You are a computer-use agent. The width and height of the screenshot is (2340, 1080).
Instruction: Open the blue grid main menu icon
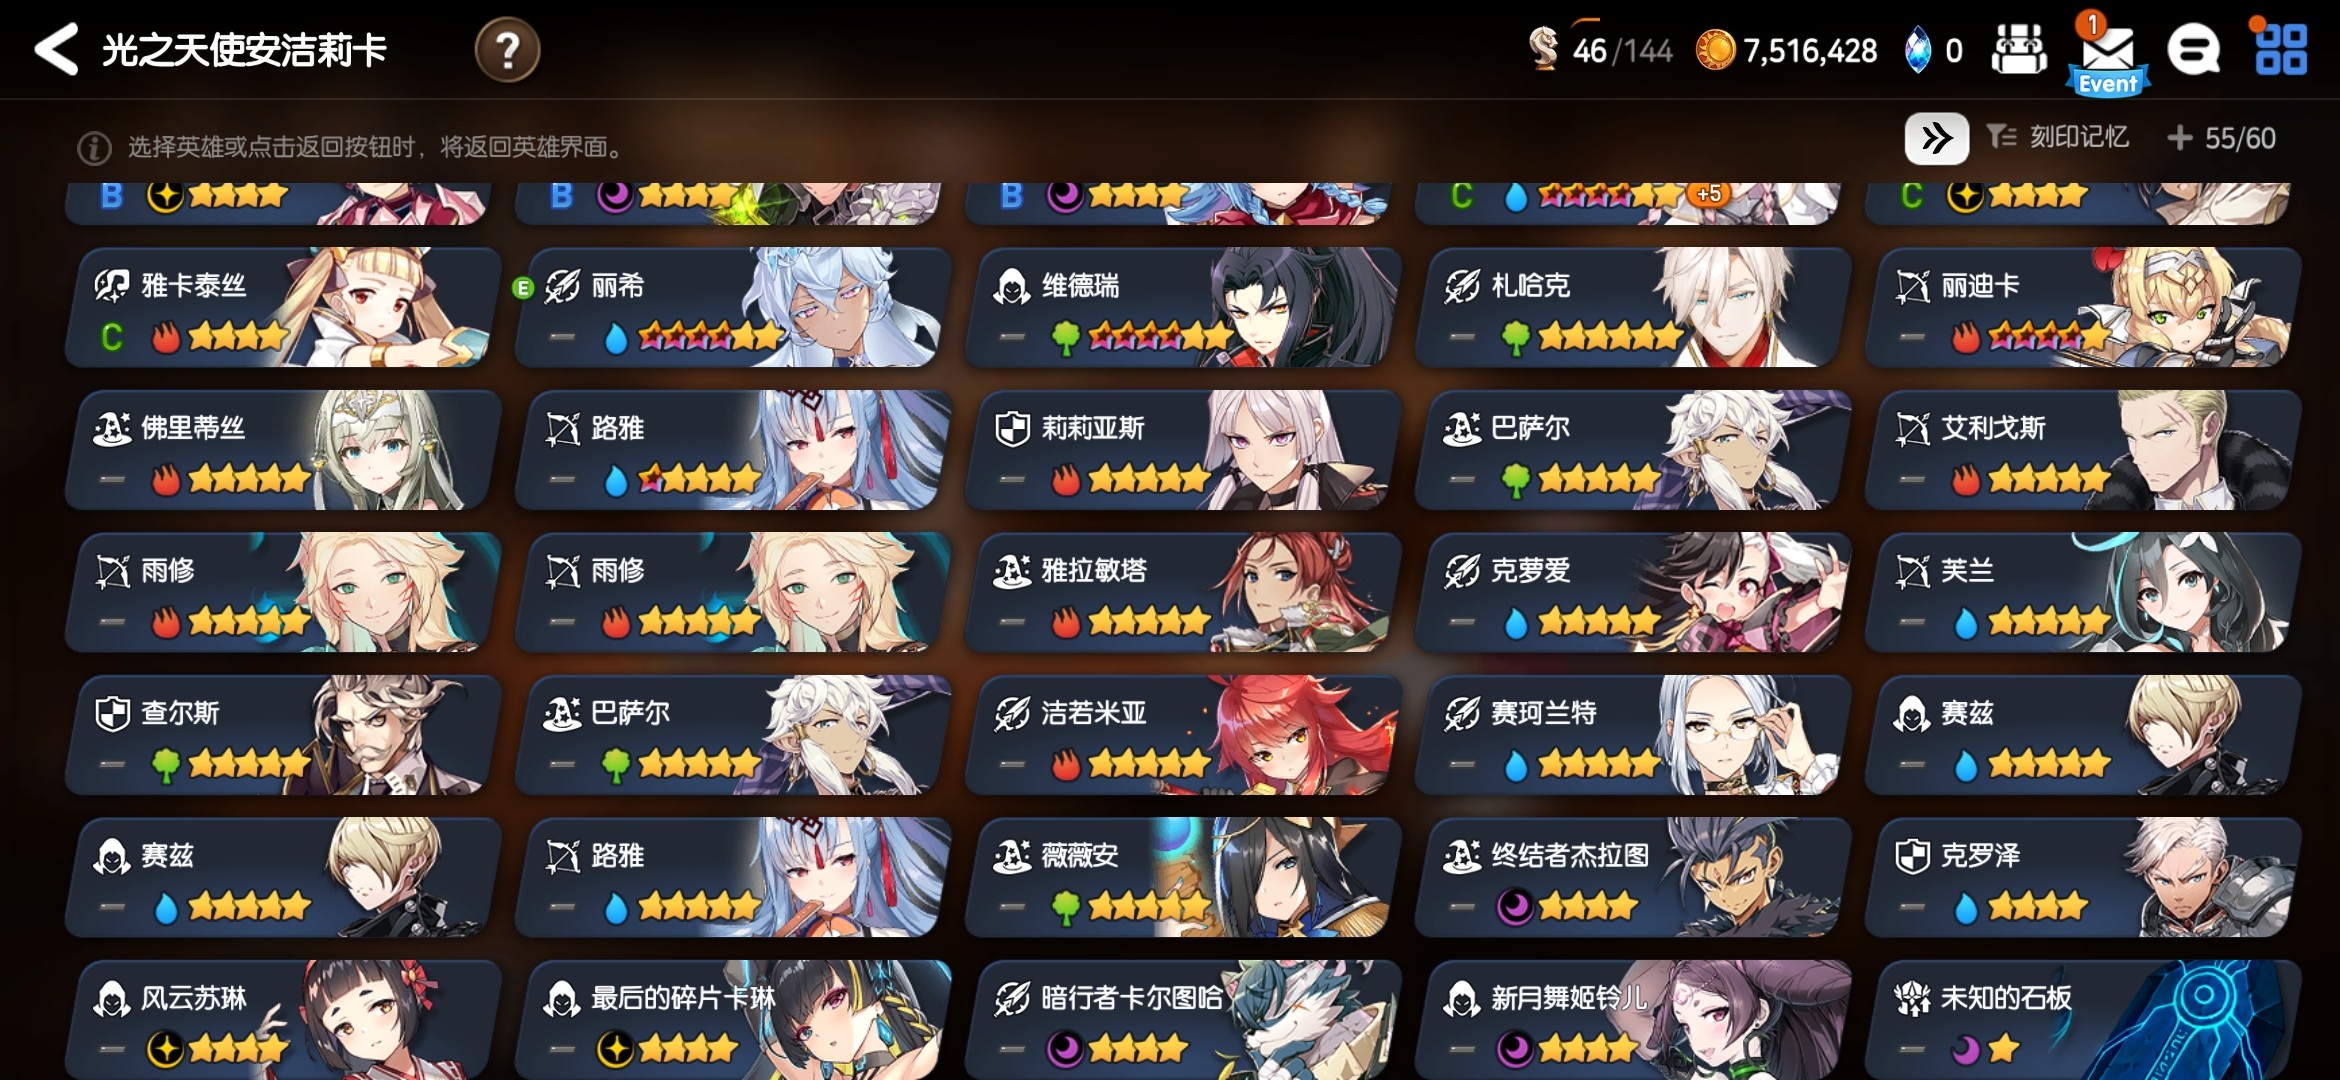click(2281, 50)
